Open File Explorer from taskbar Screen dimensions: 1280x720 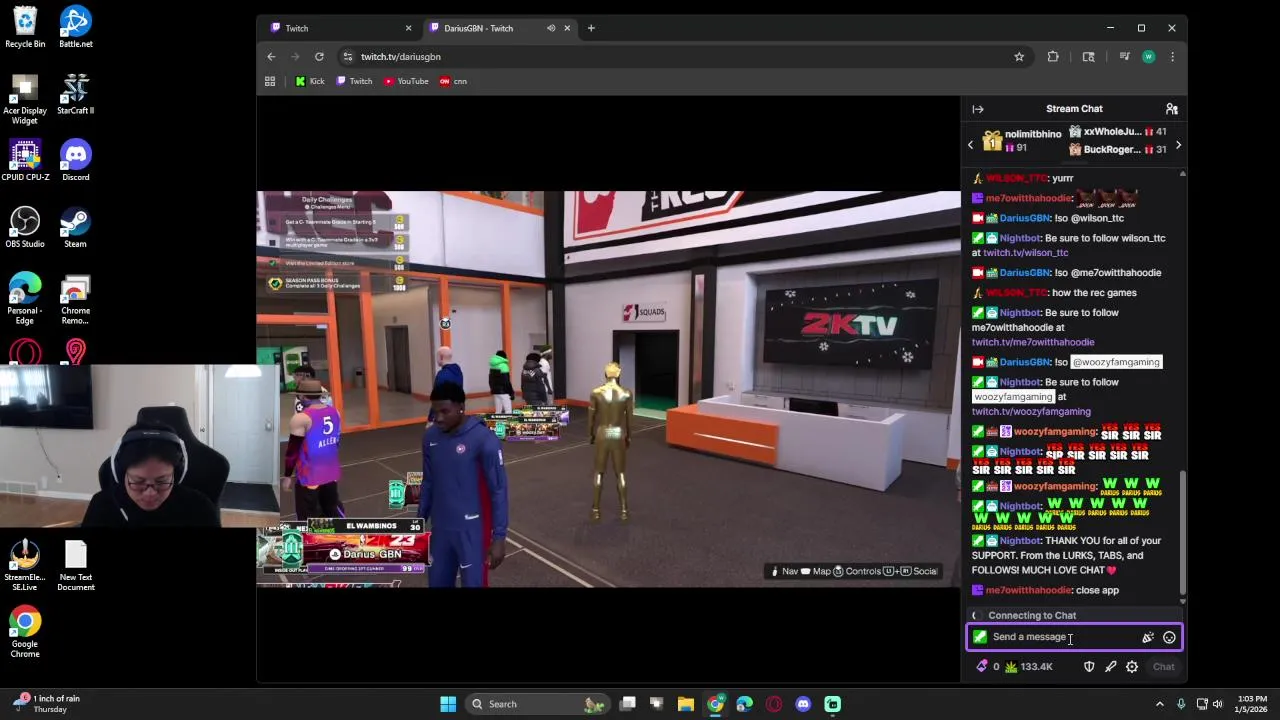[686, 704]
